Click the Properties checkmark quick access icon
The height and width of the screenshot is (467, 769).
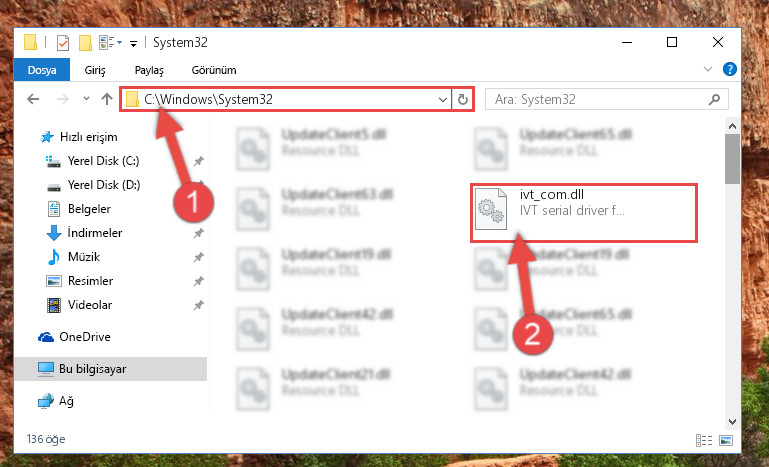pyautogui.click(x=63, y=43)
